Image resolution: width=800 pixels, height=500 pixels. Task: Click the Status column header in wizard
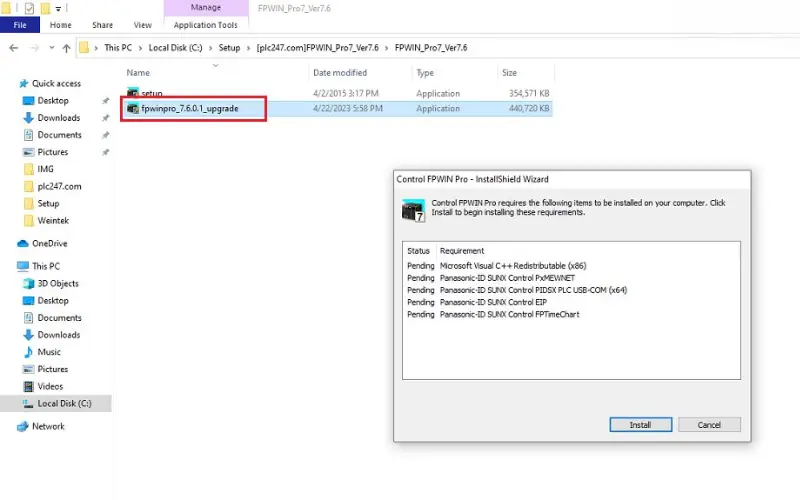click(x=418, y=251)
